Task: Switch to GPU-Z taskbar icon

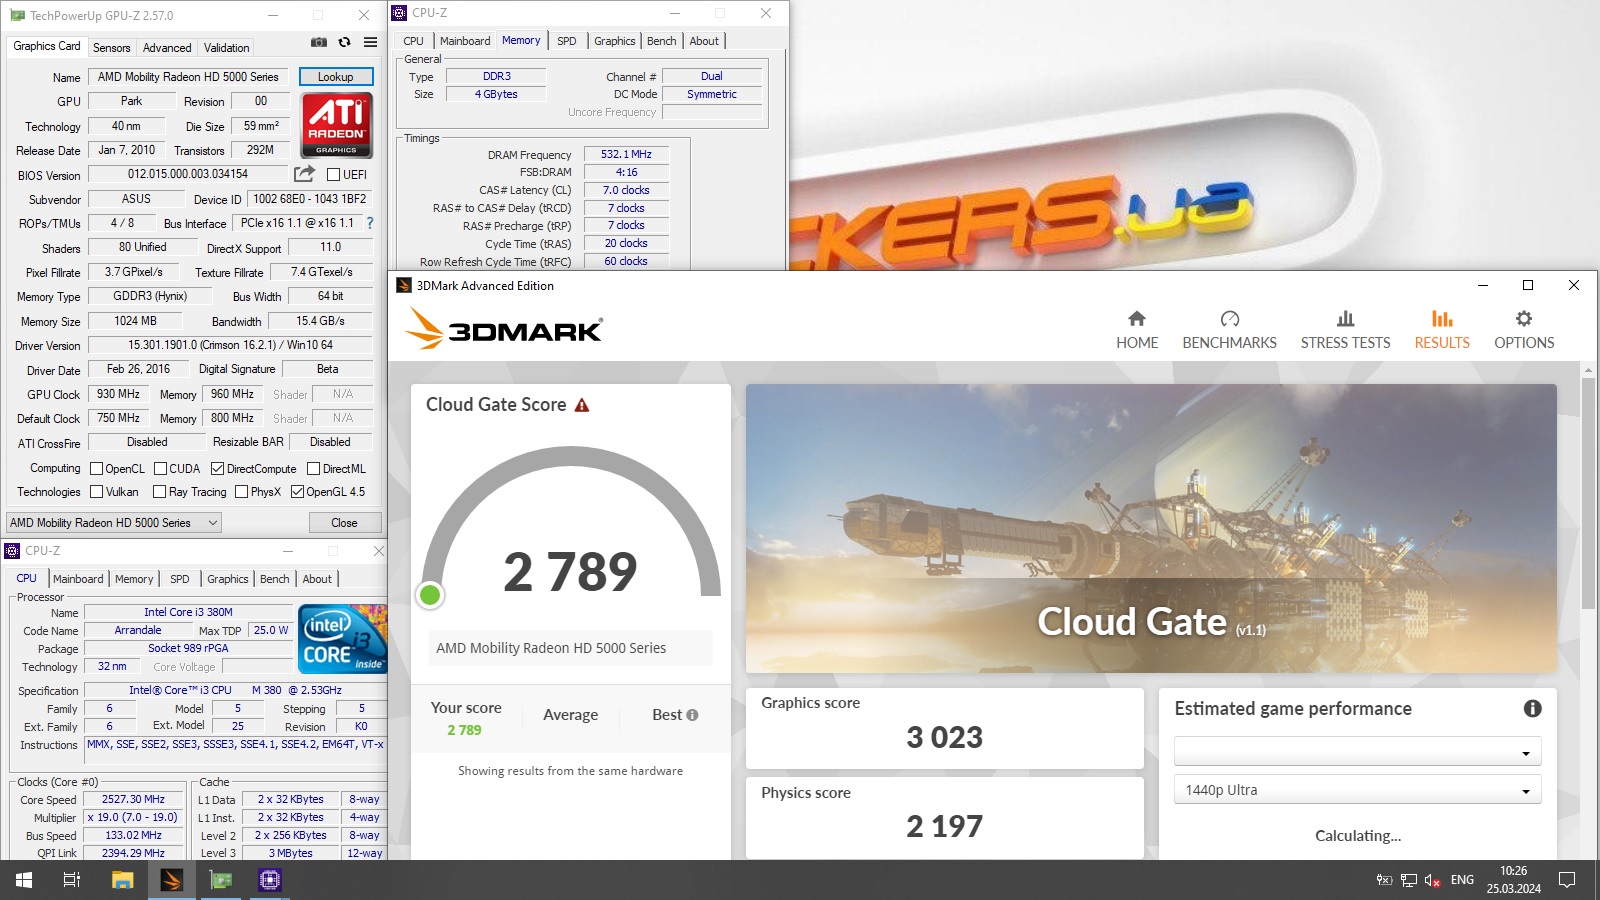Action: pyautogui.click(x=220, y=880)
